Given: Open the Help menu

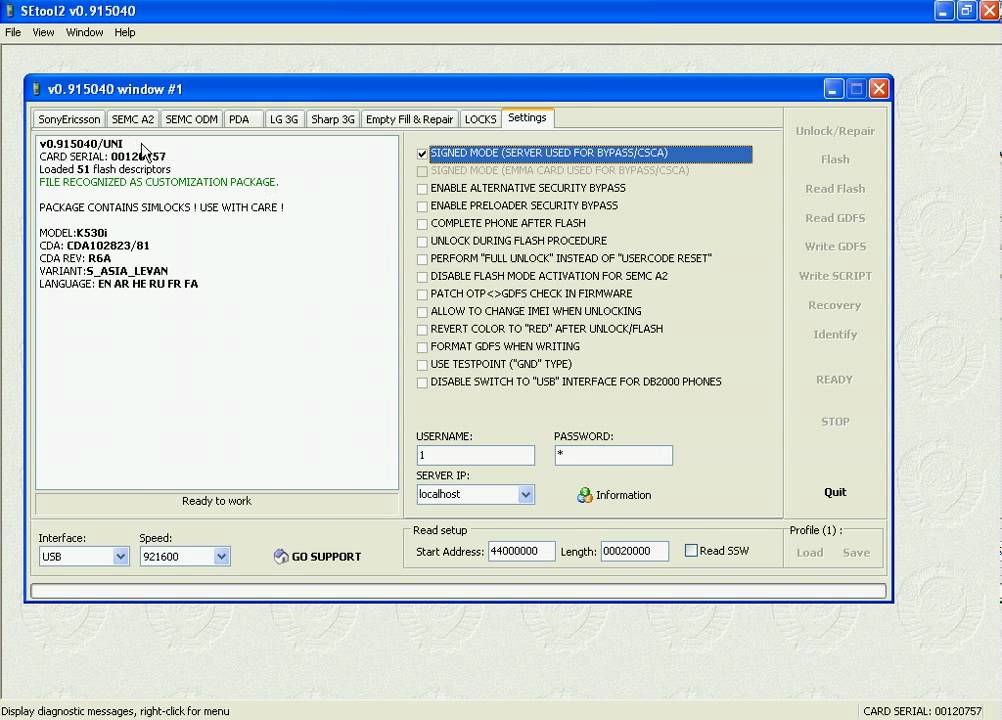Looking at the screenshot, I should point(125,32).
